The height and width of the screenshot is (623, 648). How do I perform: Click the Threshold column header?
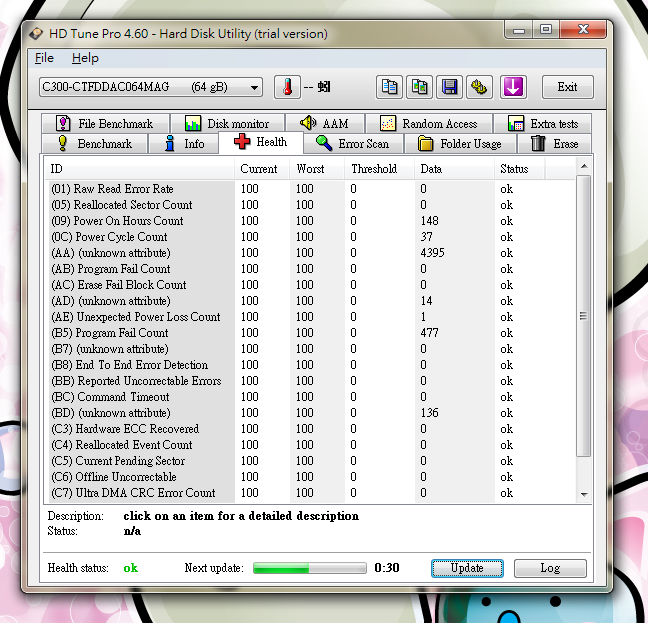click(x=379, y=169)
